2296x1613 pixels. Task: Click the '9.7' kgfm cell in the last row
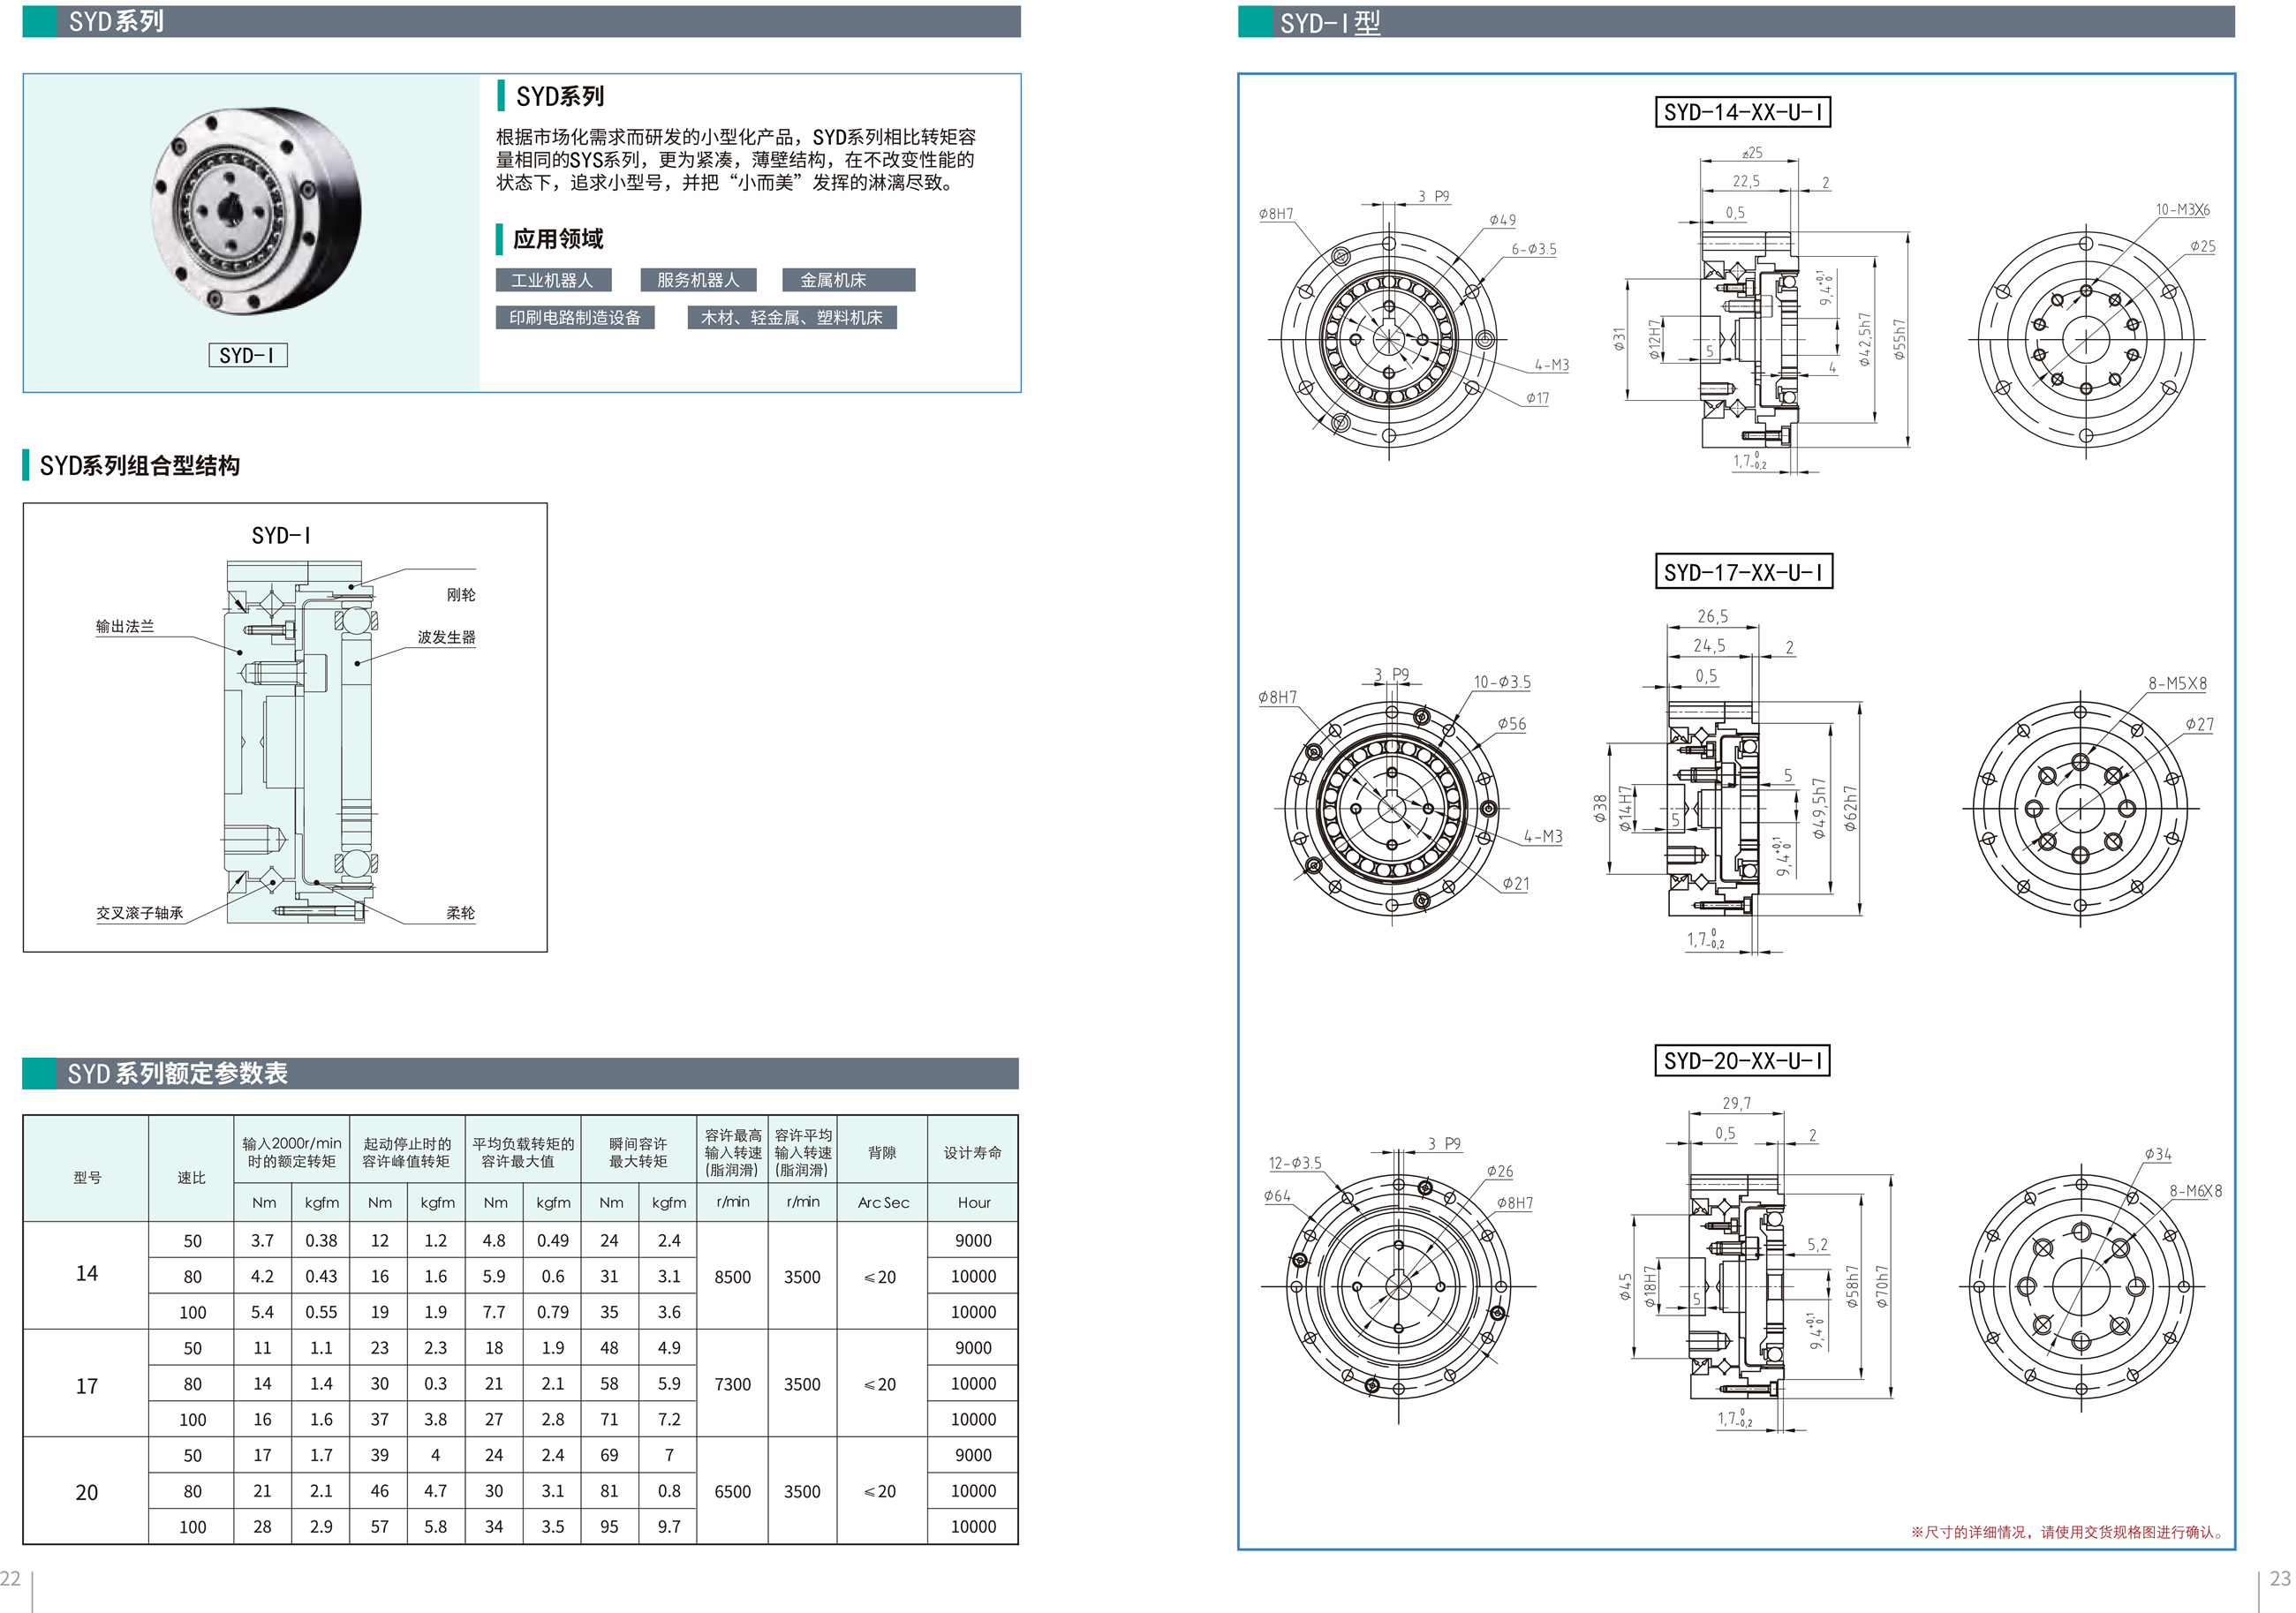(669, 1527)
